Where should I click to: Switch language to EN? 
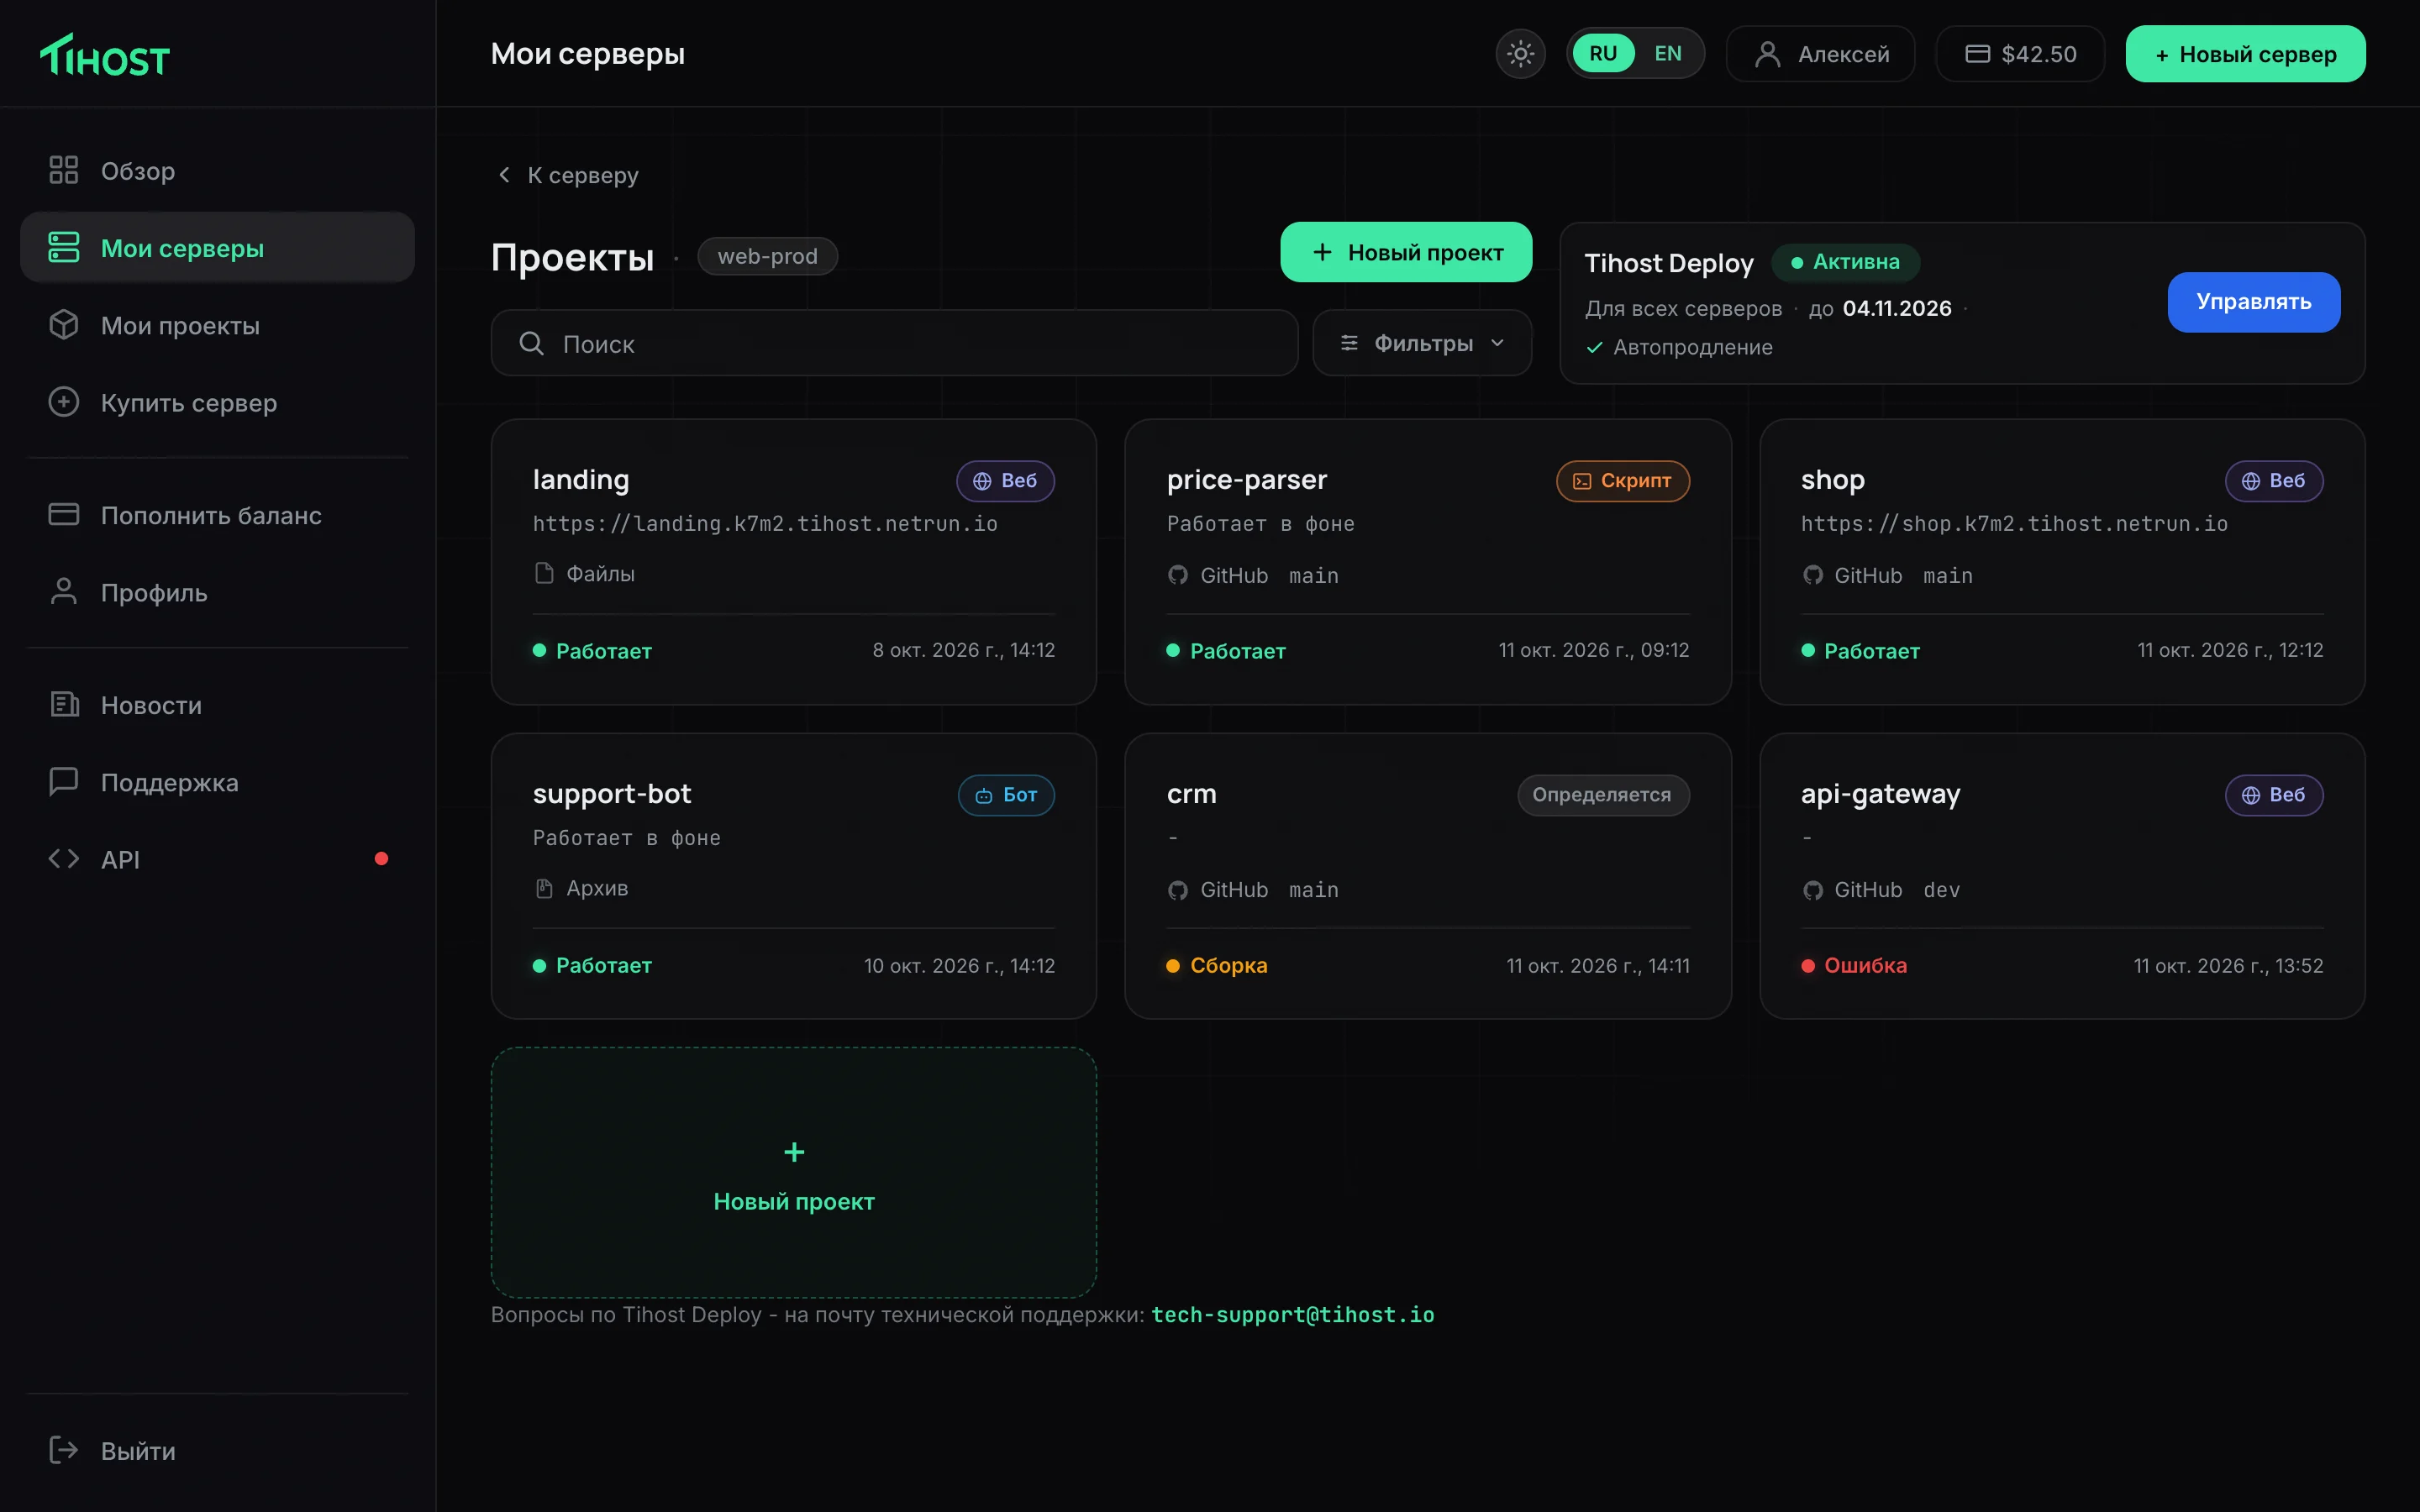pos(1668,53)
